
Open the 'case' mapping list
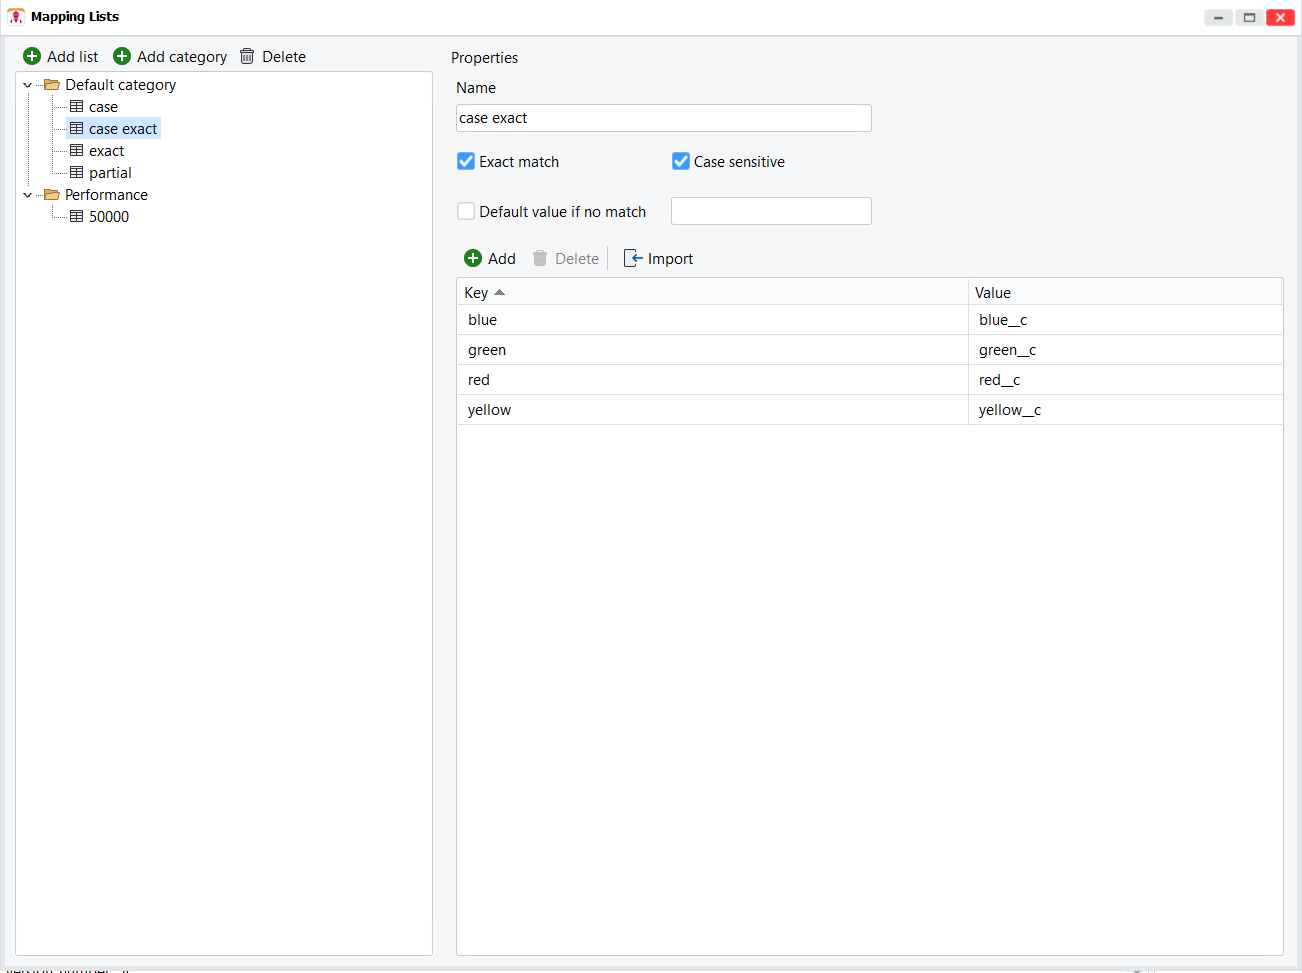pos(103,107)
